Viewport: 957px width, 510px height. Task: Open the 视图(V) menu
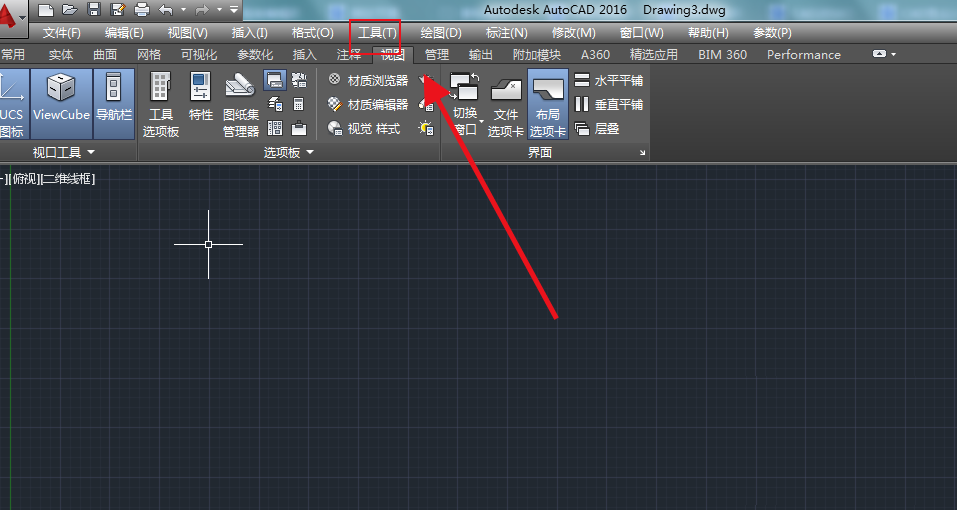(x=187, y=33)
